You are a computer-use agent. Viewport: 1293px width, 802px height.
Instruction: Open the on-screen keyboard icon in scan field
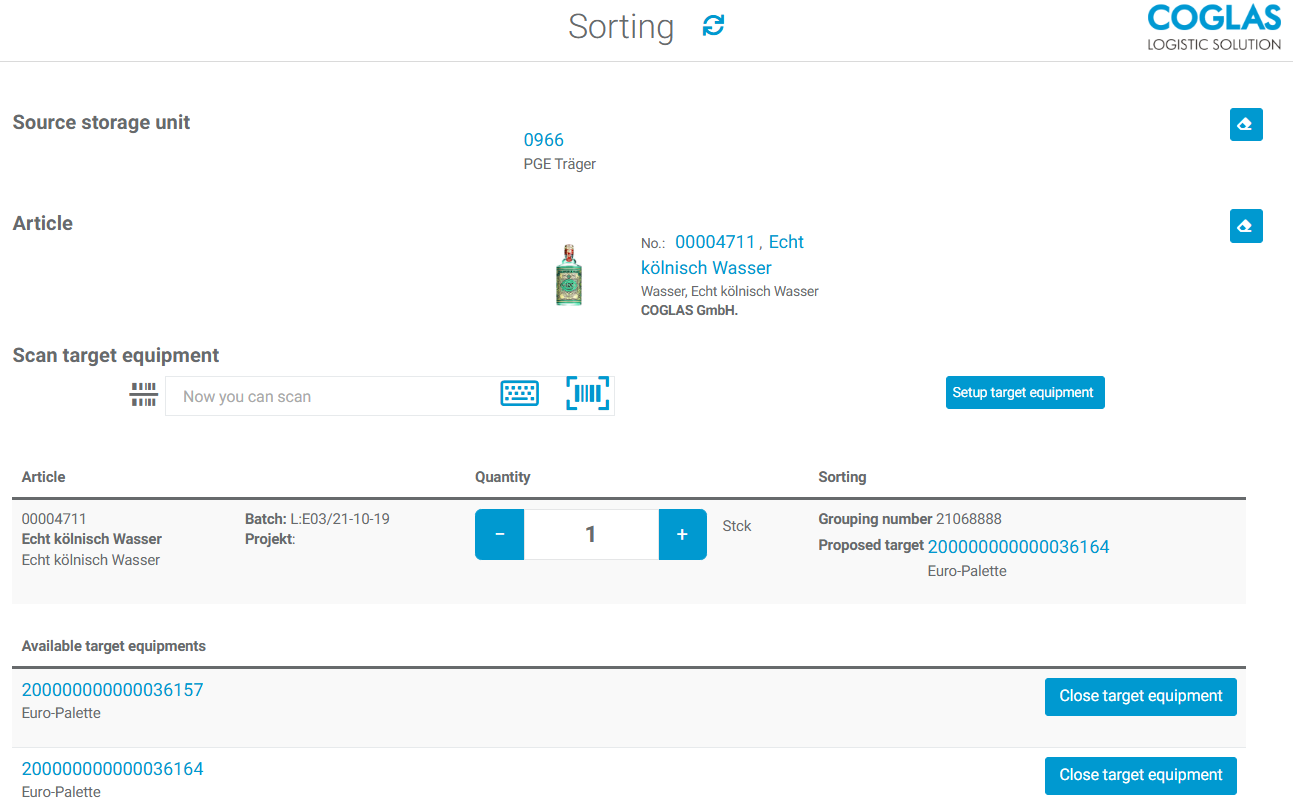click(x=520, y=394)
